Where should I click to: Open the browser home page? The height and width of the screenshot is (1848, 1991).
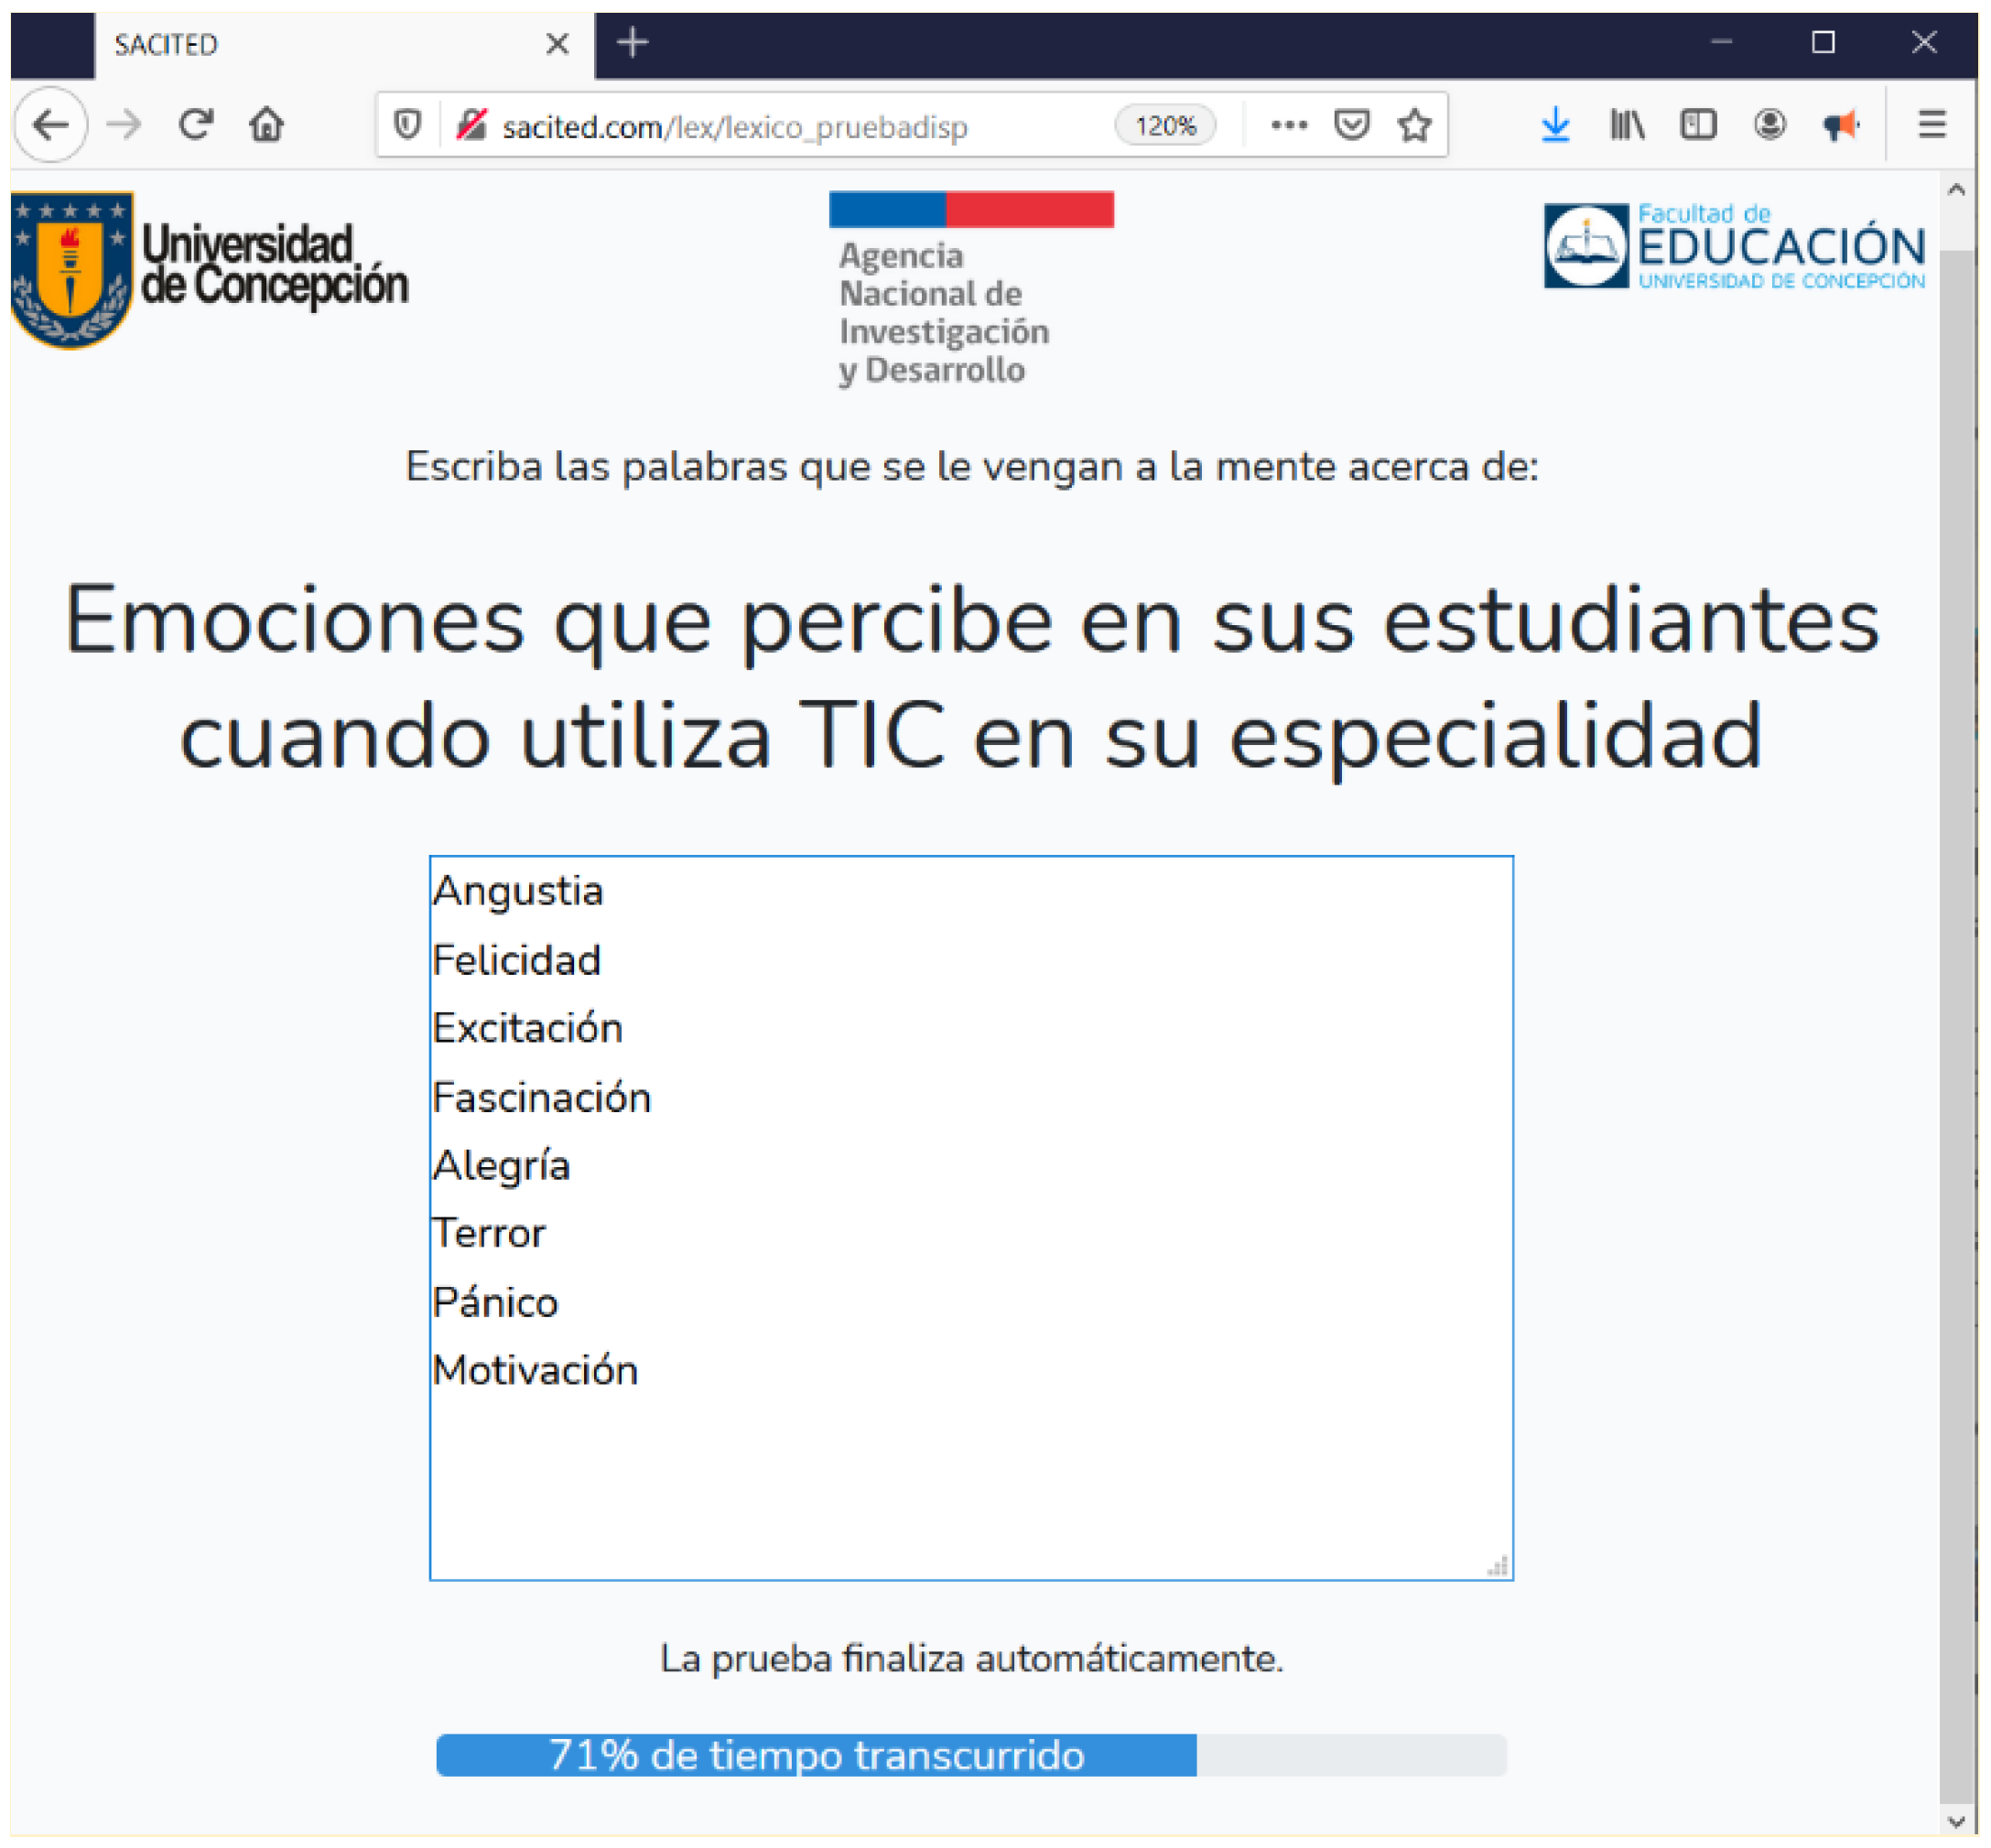(266, 126)
